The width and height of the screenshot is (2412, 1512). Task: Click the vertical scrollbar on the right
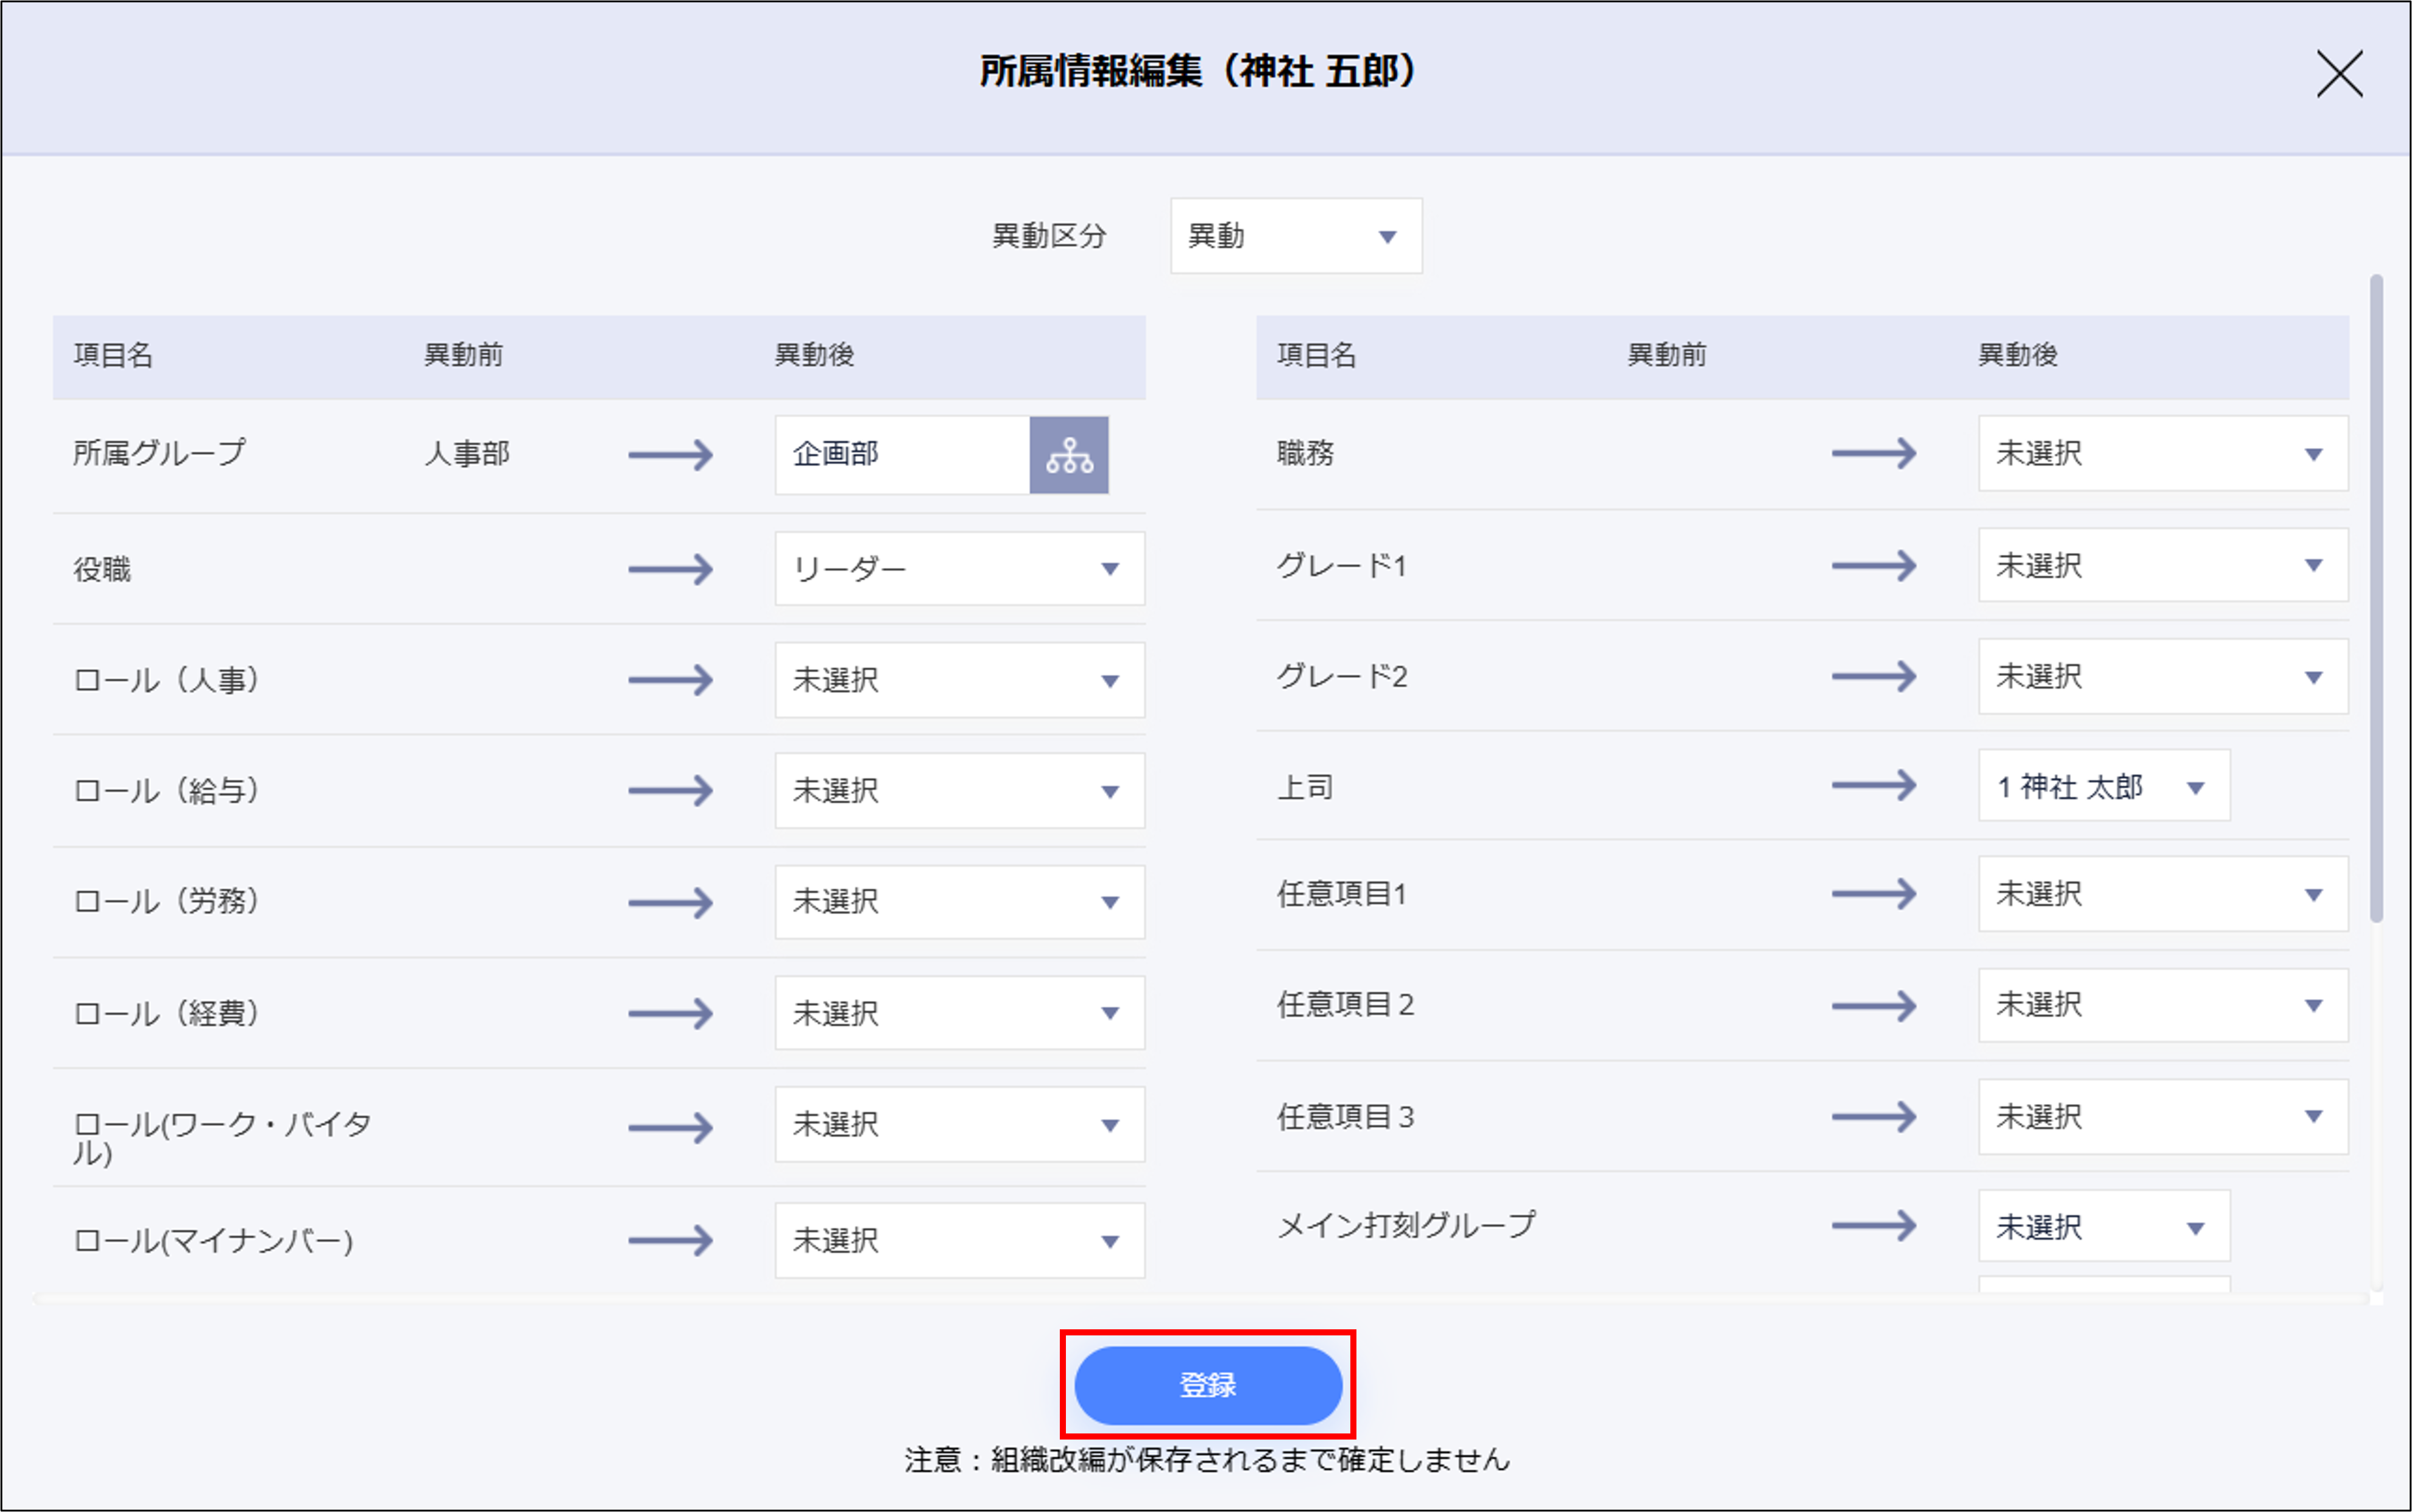pos(2376,600)
